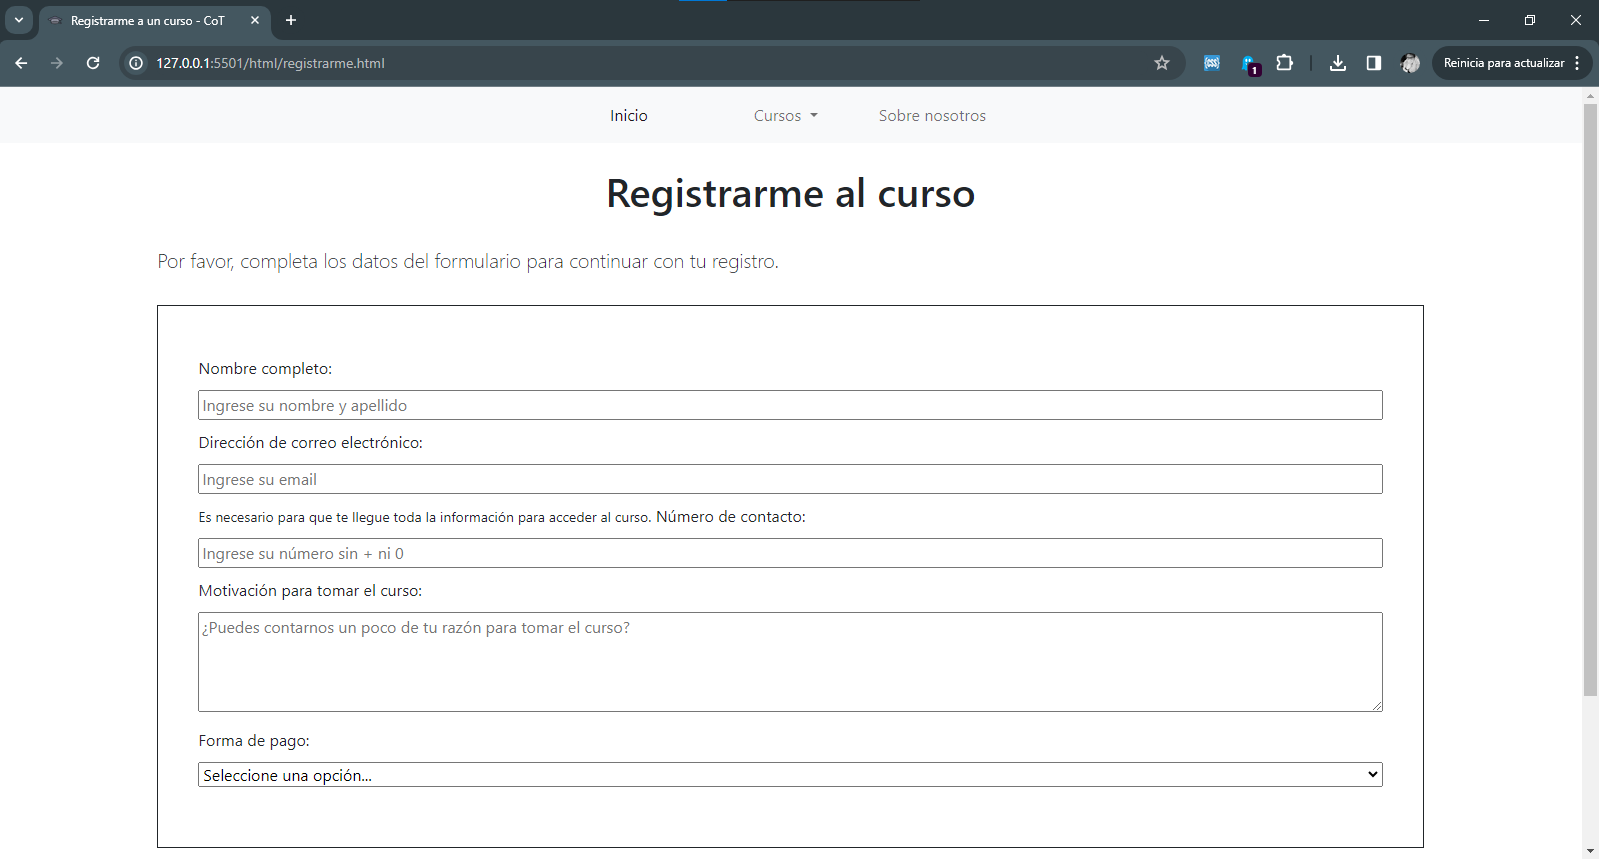Open Chrome three-dot menu
Image resolution: width=1599 pixels, height=859 pixels.
[1577, 63]
